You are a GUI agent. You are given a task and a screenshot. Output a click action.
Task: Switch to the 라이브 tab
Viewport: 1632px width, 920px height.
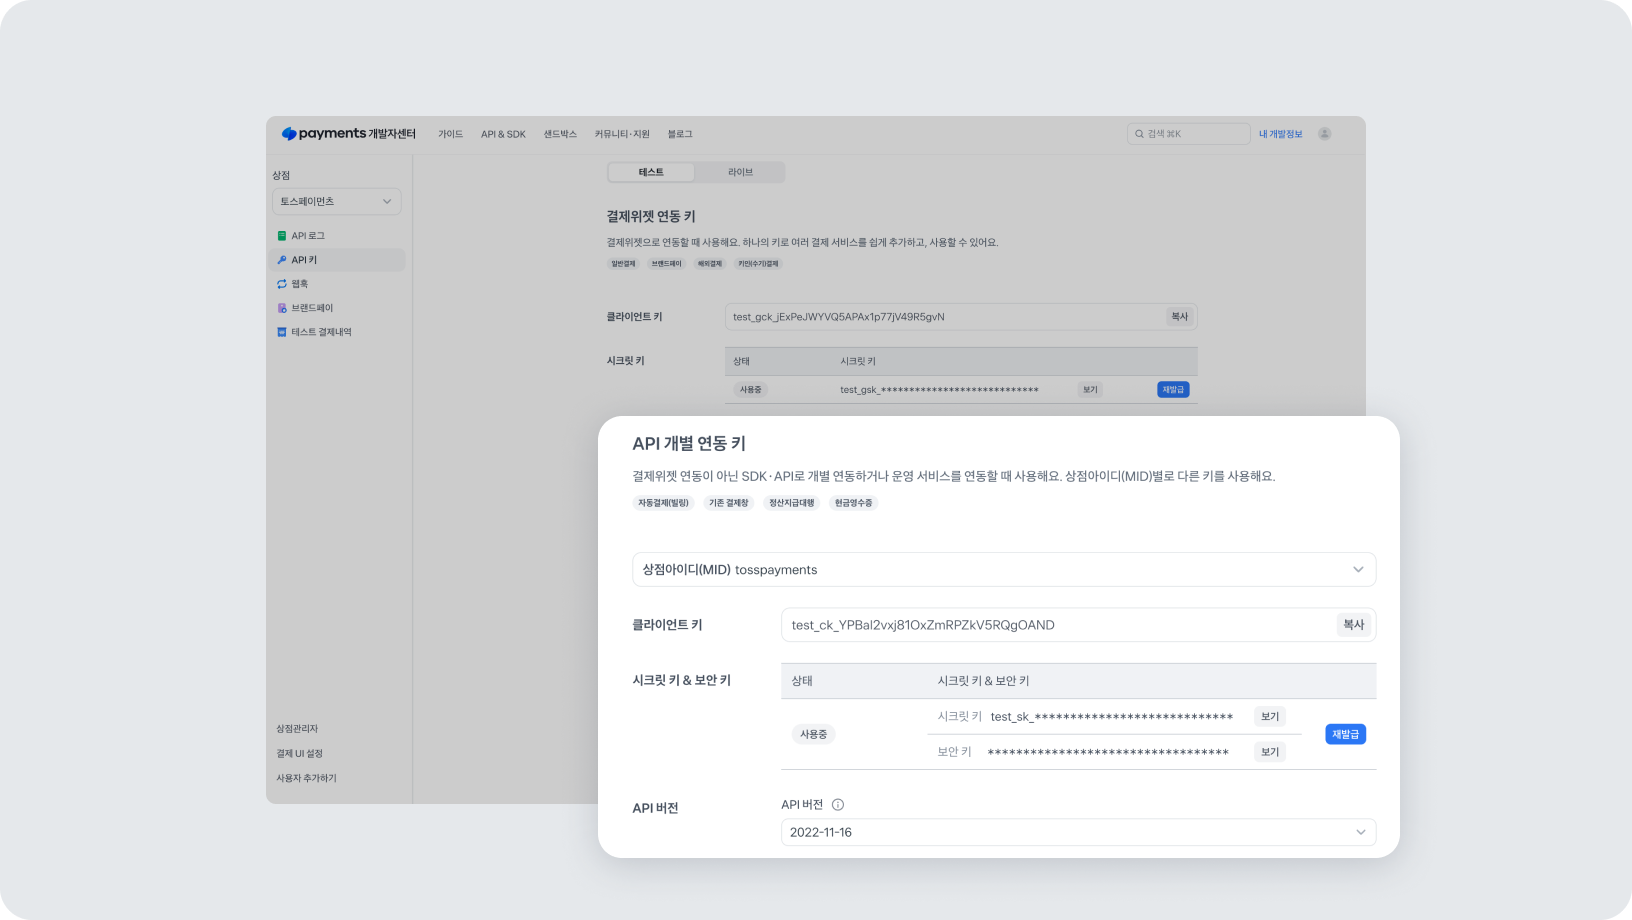[x=740, y=172]
